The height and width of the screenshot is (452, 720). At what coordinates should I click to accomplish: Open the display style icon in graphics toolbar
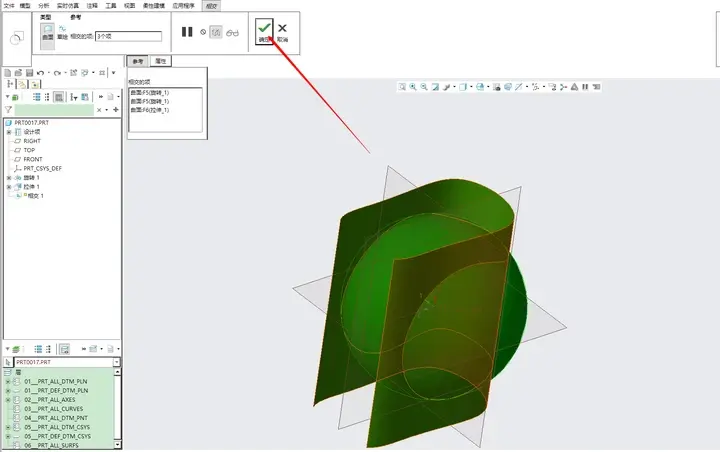click(480, 87)
